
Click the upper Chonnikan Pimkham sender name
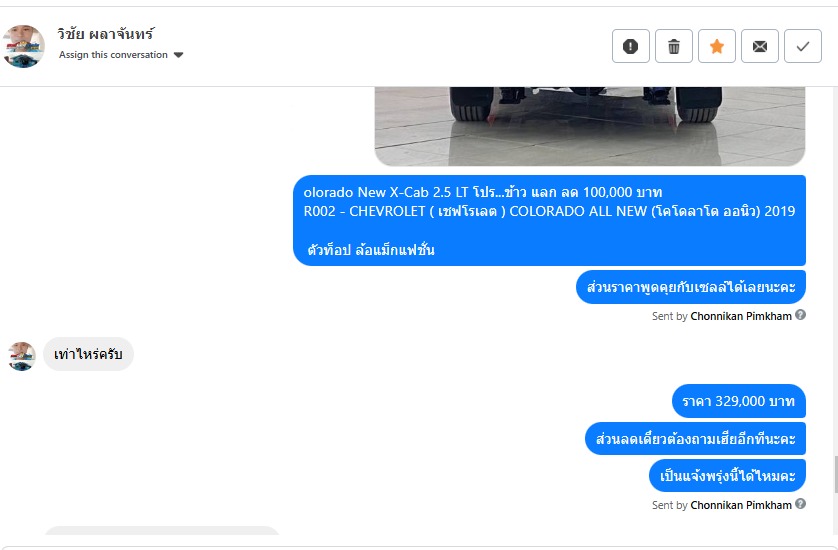click(741, 316)
